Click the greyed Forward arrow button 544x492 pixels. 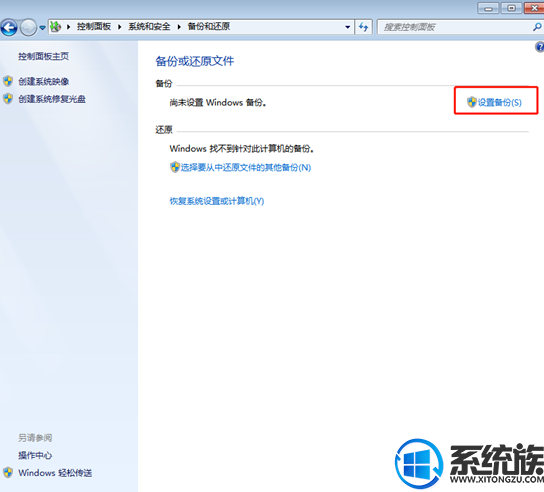click(x=28, y=27)
